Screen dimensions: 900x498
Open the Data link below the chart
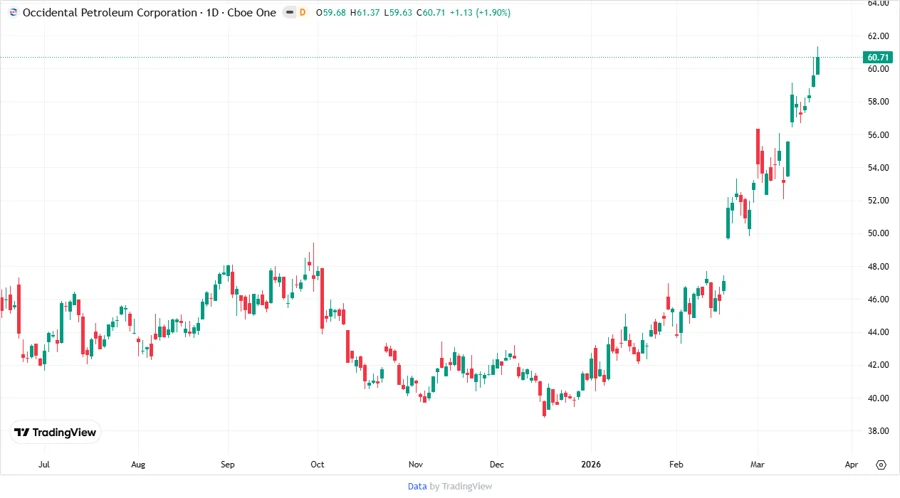point(417,486)
